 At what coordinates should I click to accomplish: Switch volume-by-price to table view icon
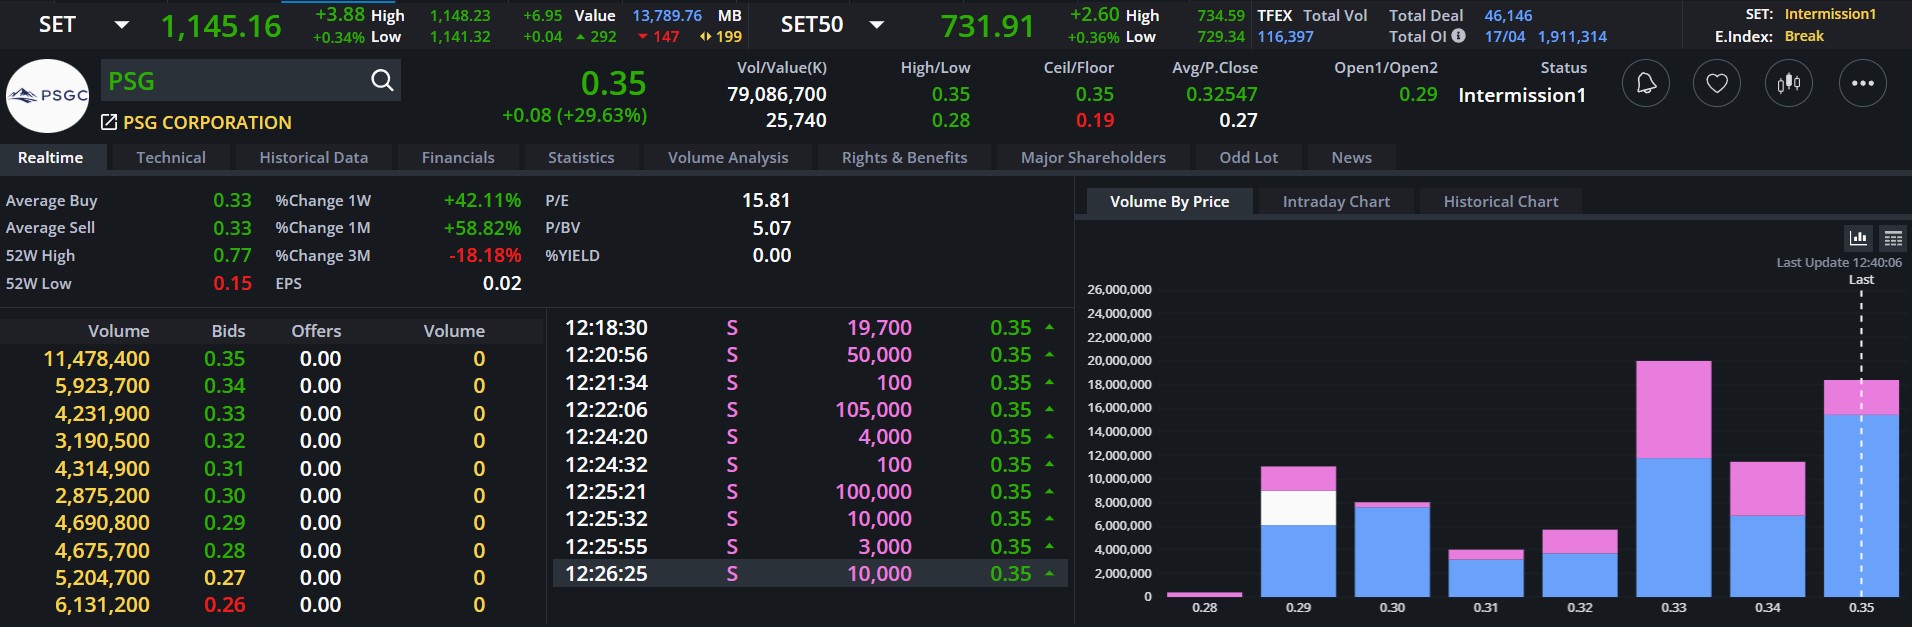pos(1893,238)
